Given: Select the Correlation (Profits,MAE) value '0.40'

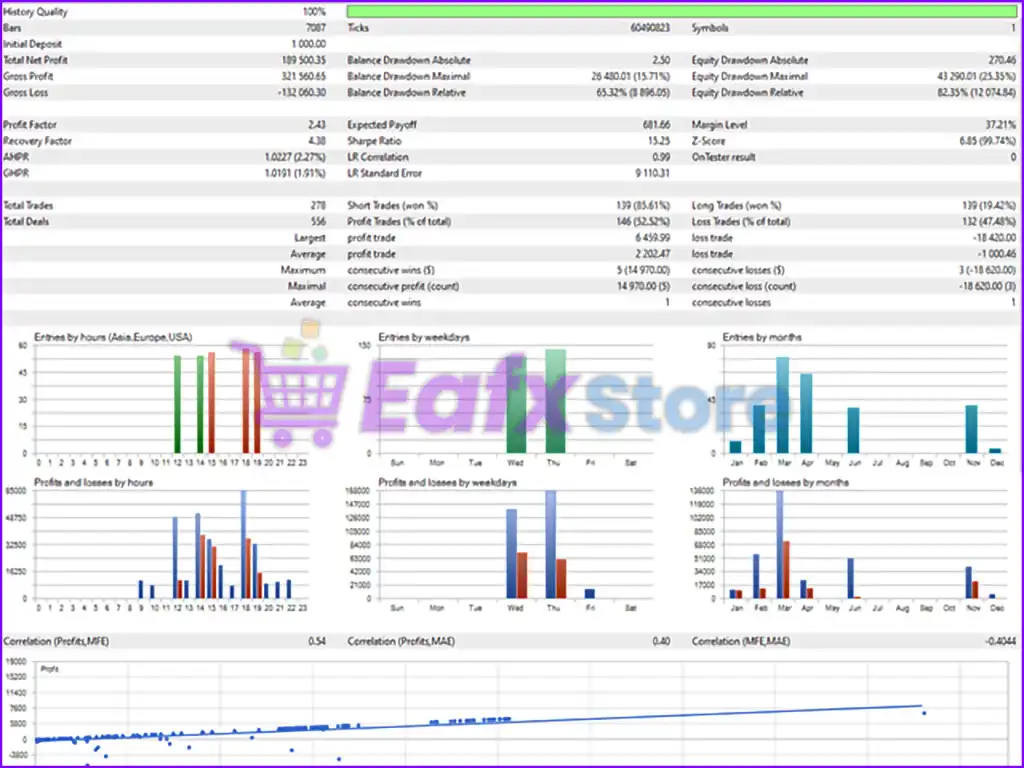Looking at the screenshot, I should click(x=661, y=641).
